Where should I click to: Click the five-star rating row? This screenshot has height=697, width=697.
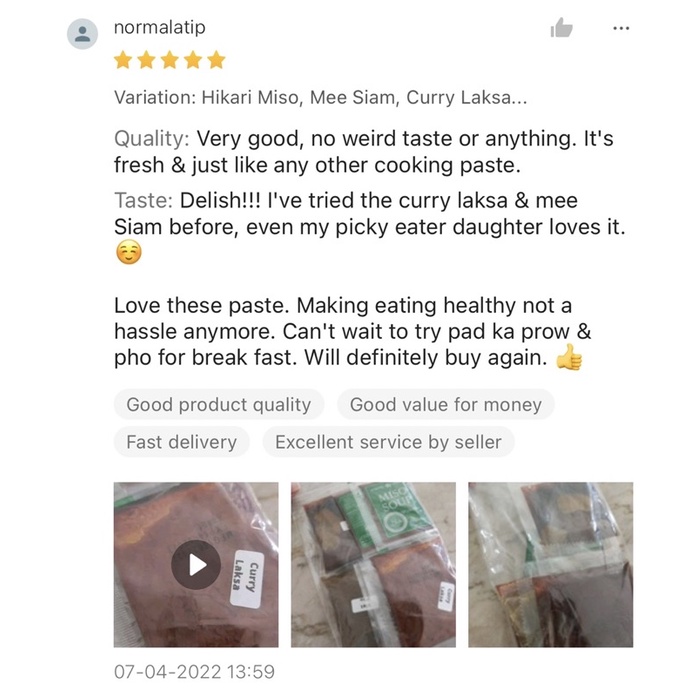(x=169, y=60)
